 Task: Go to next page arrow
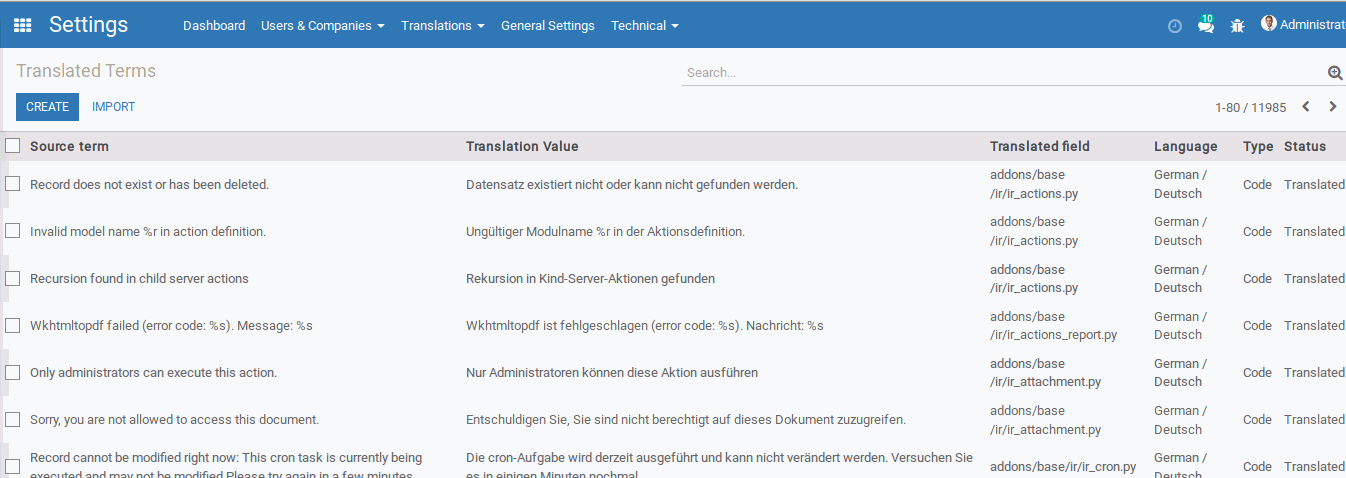pos(1333,107)
